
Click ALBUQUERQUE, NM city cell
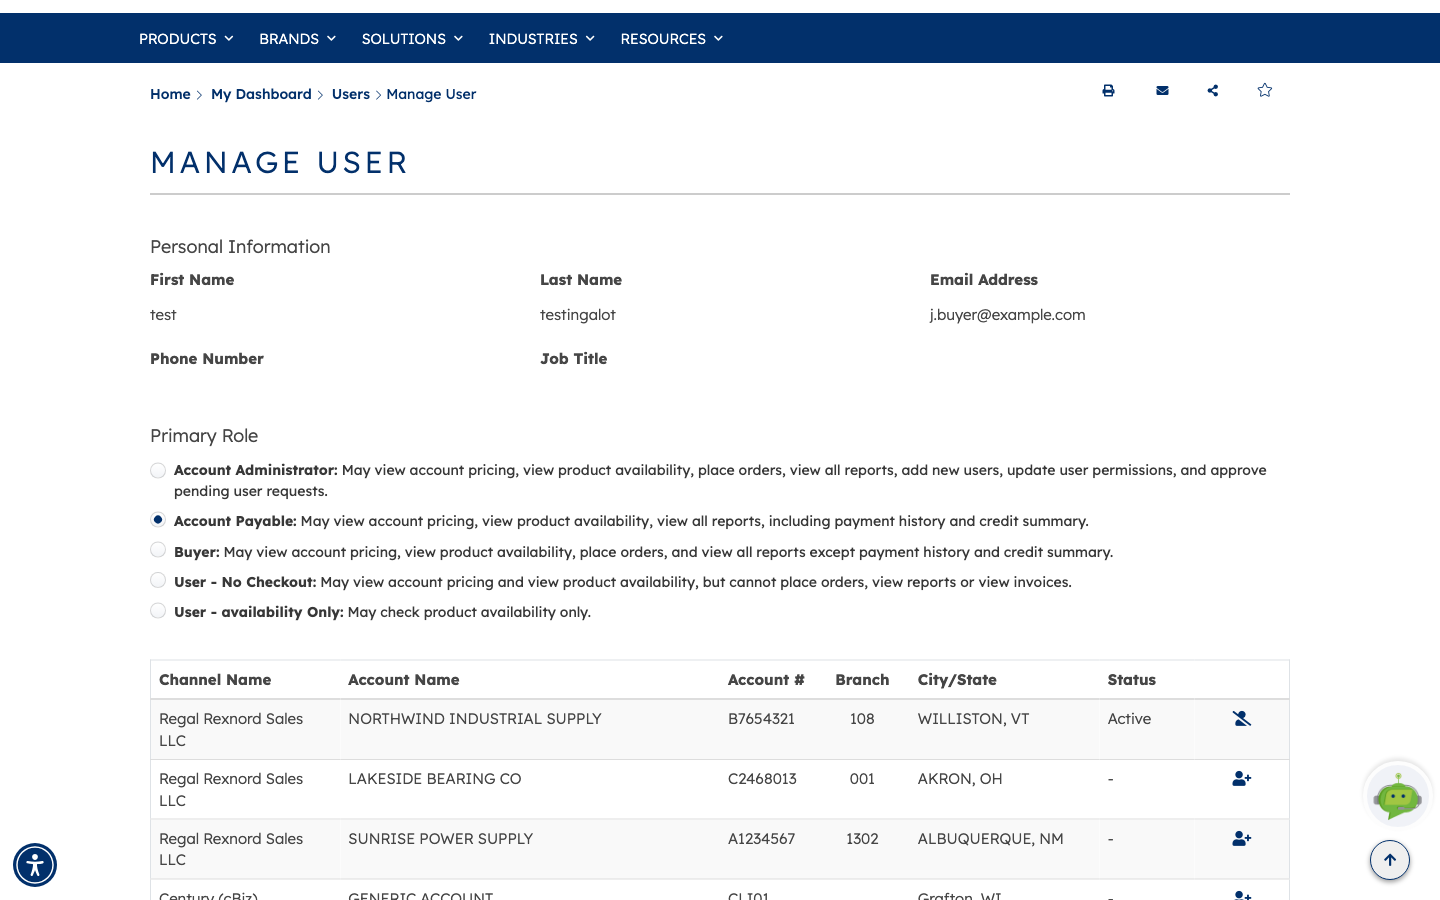pyautogui.click(x=991, y=839)
